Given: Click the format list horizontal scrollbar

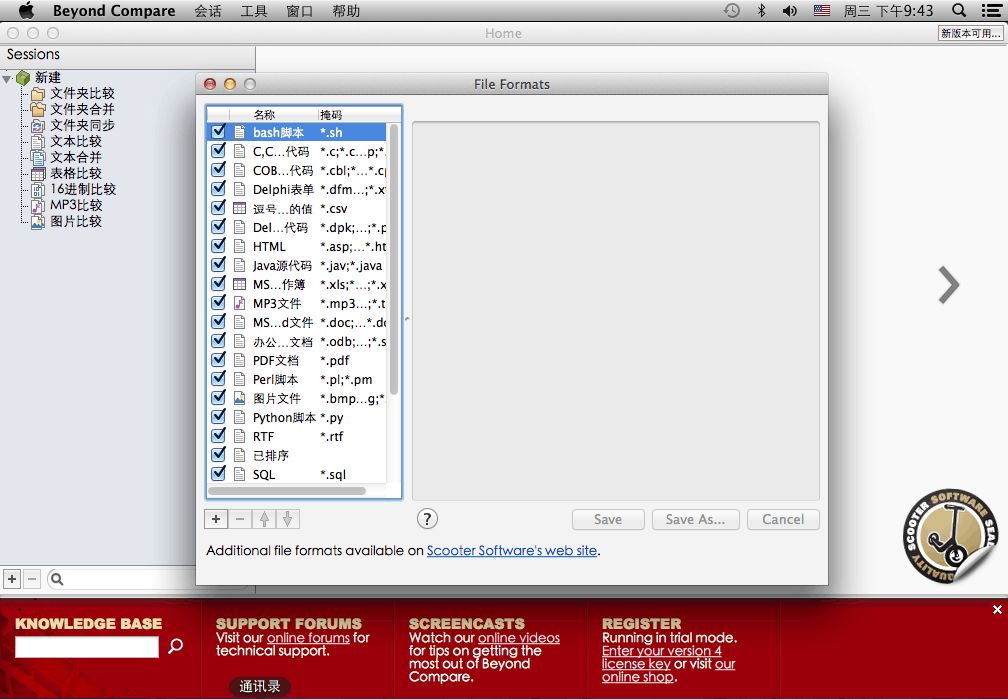Looking at the screenshot, I should click(287, 491).
